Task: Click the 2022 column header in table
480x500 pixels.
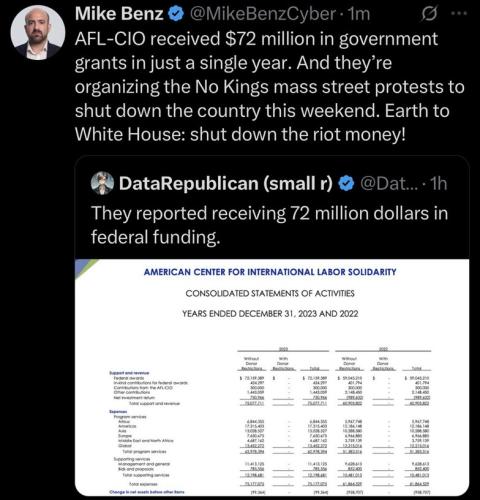Action: pos(383,349)
